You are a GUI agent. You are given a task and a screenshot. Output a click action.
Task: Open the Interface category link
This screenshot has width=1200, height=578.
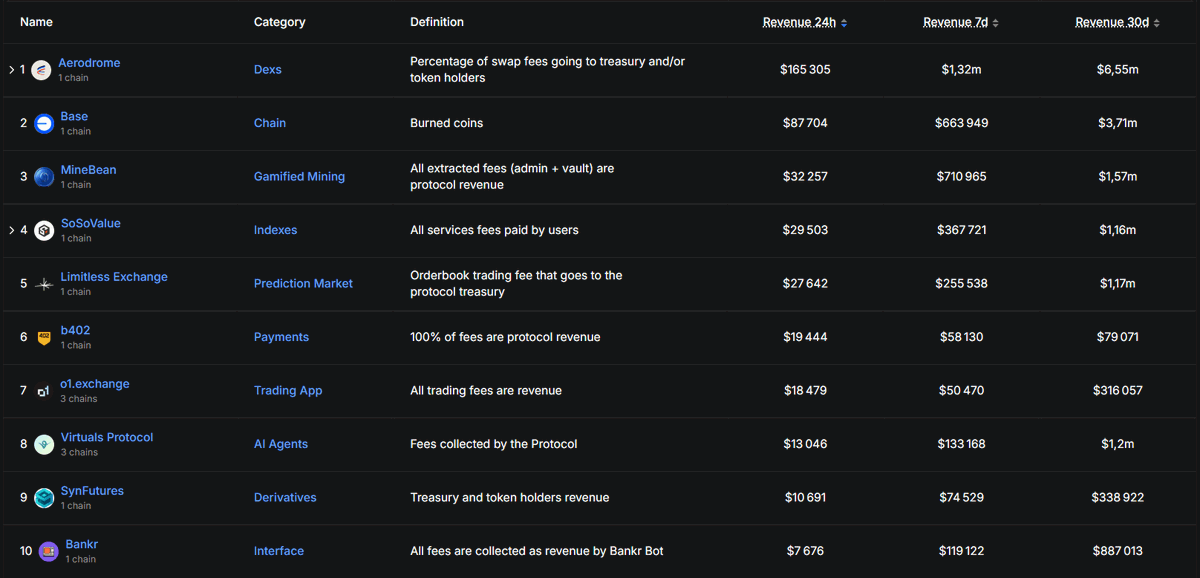click(279, 551)
